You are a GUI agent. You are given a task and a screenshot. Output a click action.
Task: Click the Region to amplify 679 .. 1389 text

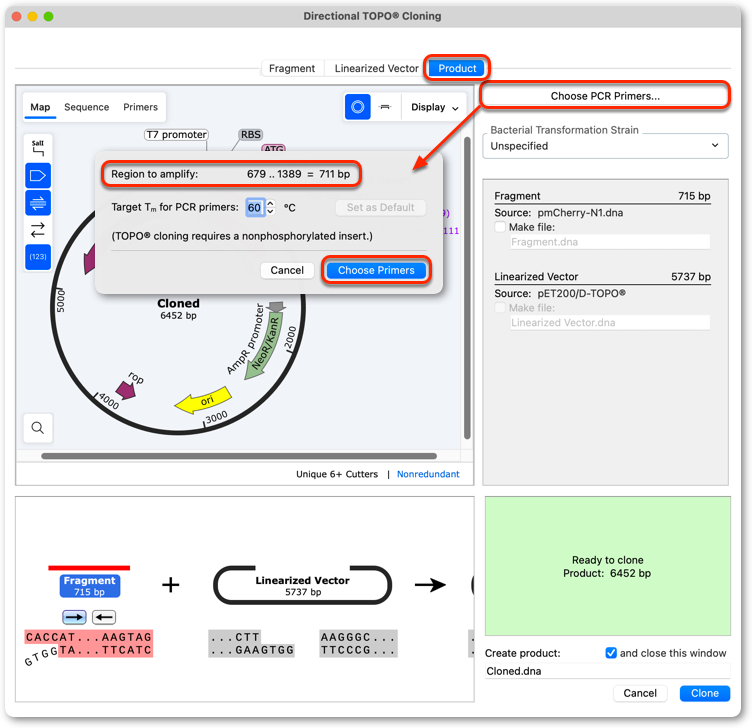point(230,174)
